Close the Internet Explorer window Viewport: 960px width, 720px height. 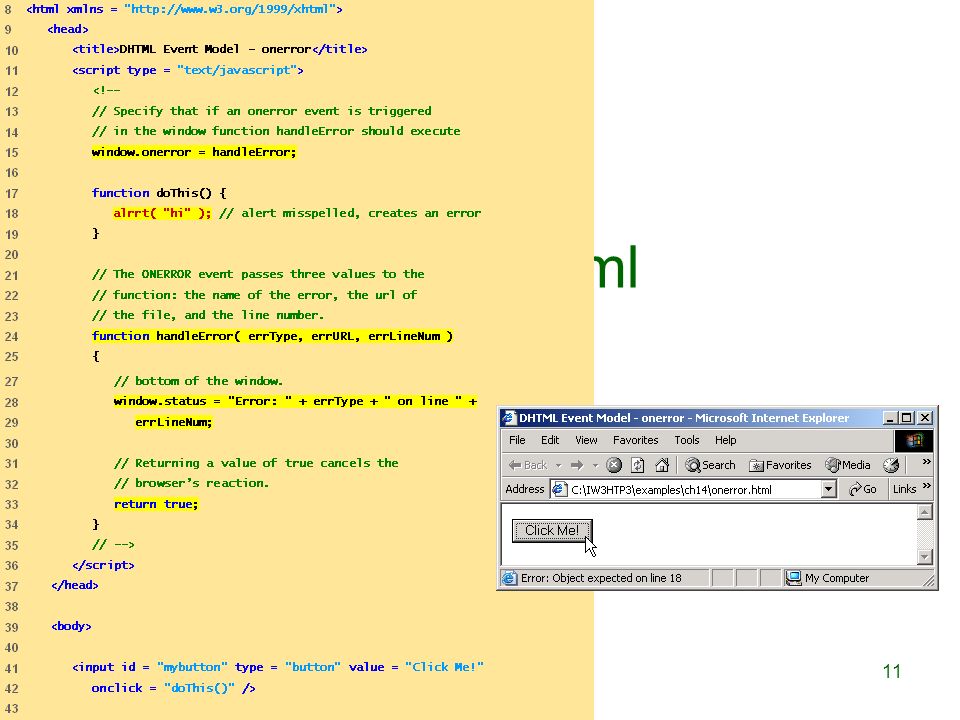click(925, 418)
